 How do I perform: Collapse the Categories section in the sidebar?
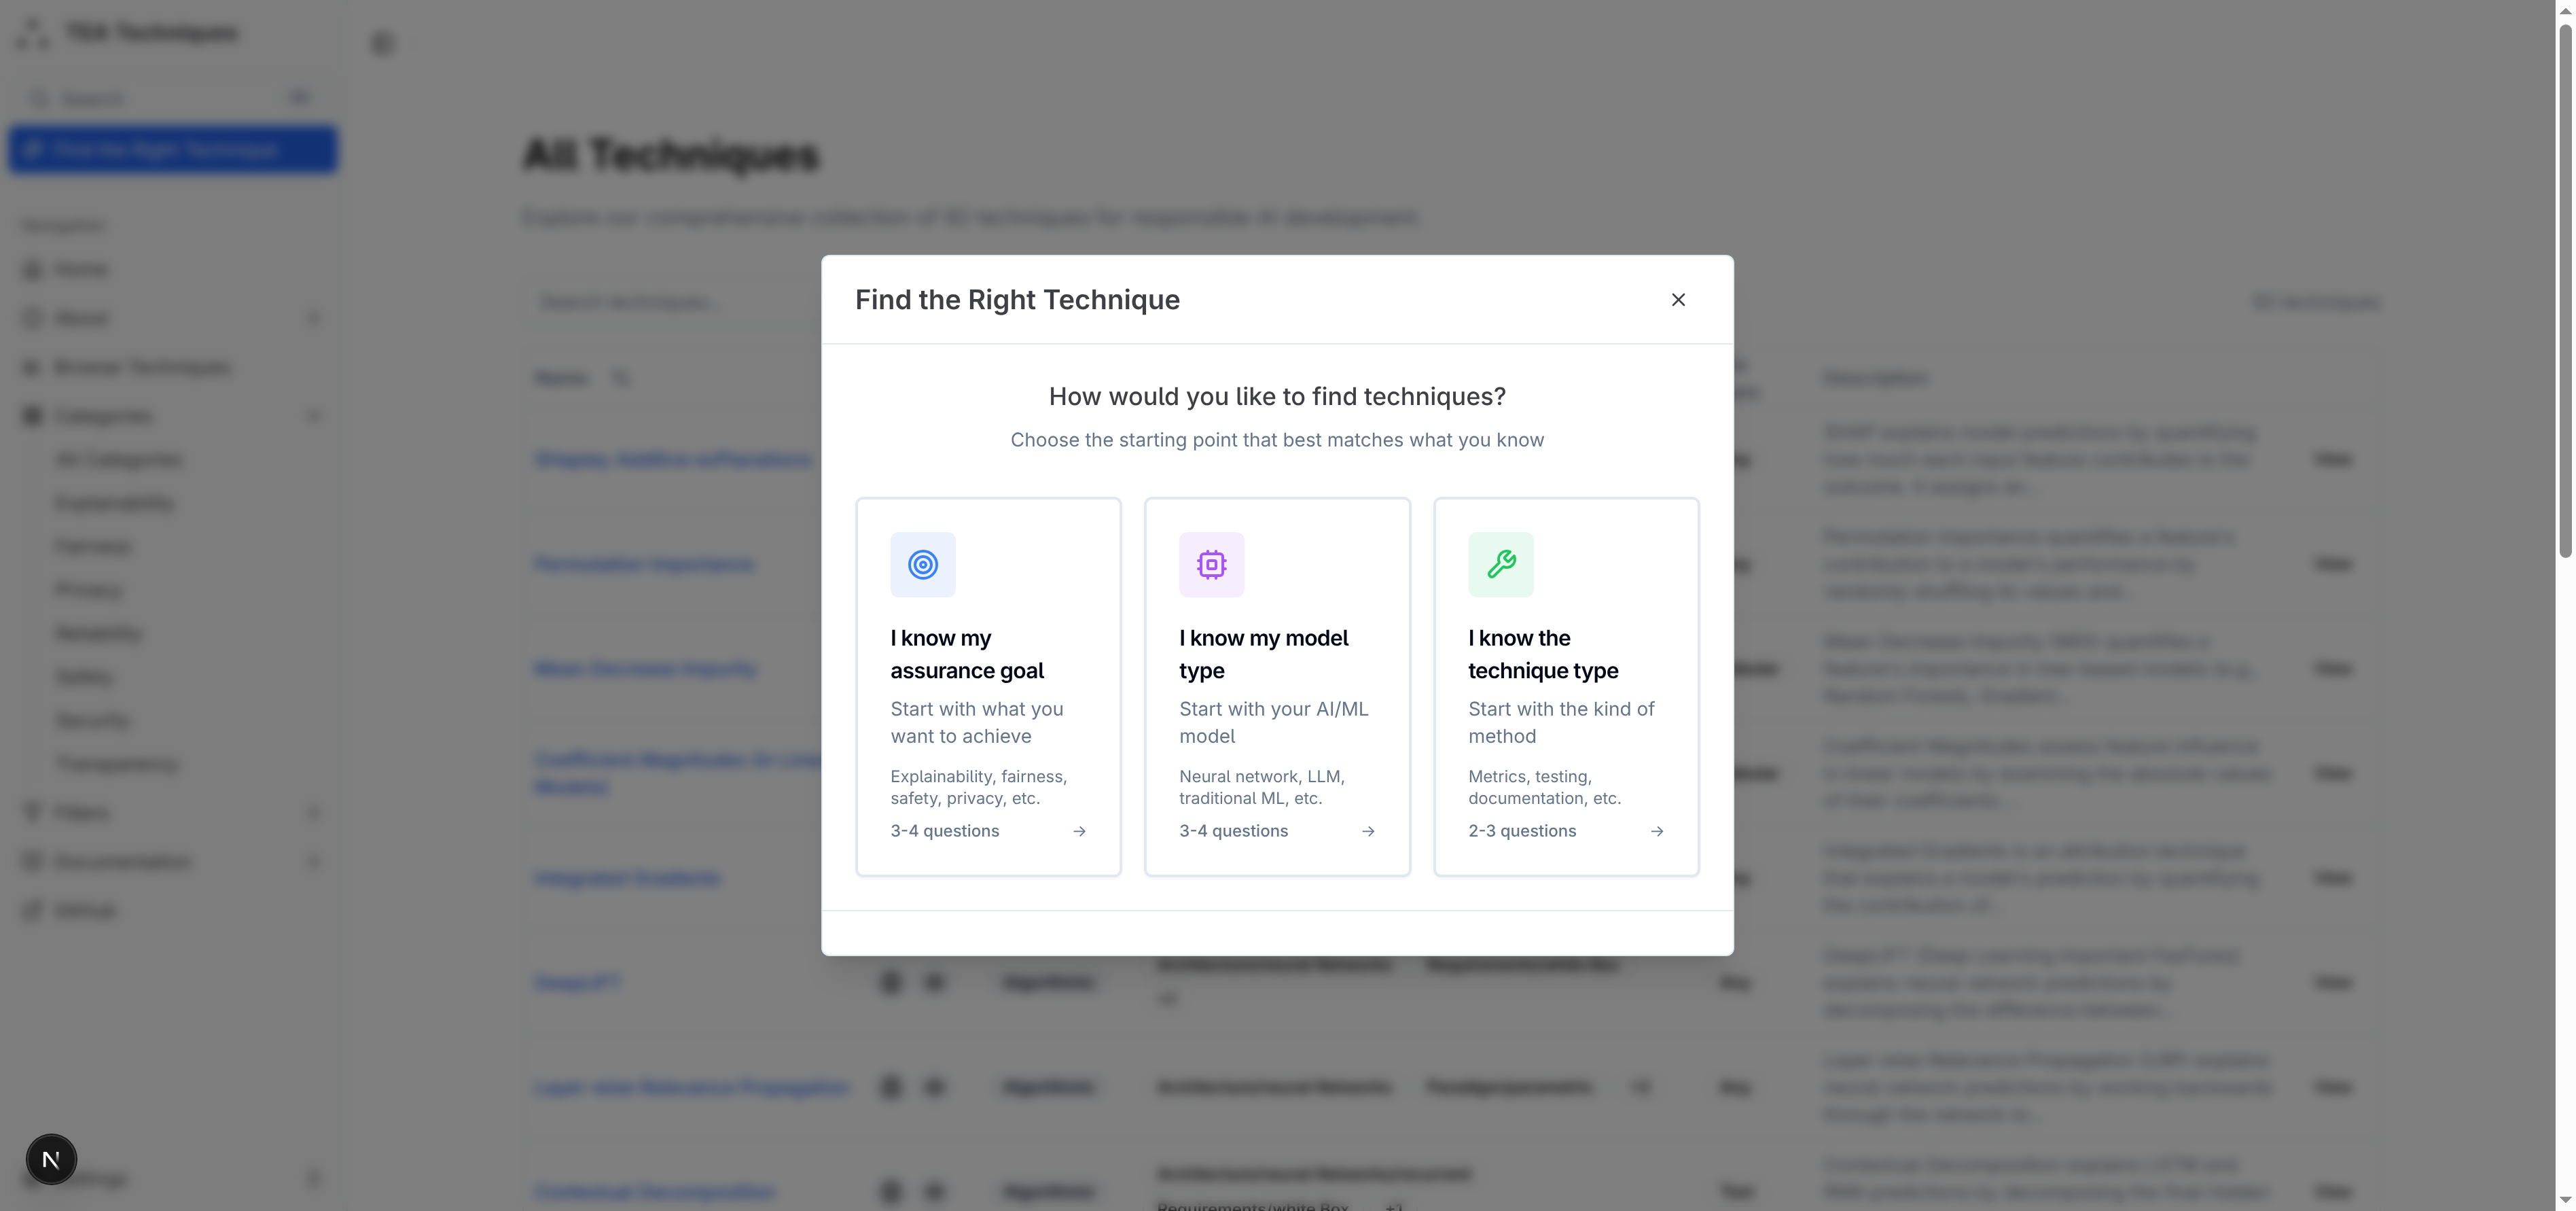pos(313,415)
